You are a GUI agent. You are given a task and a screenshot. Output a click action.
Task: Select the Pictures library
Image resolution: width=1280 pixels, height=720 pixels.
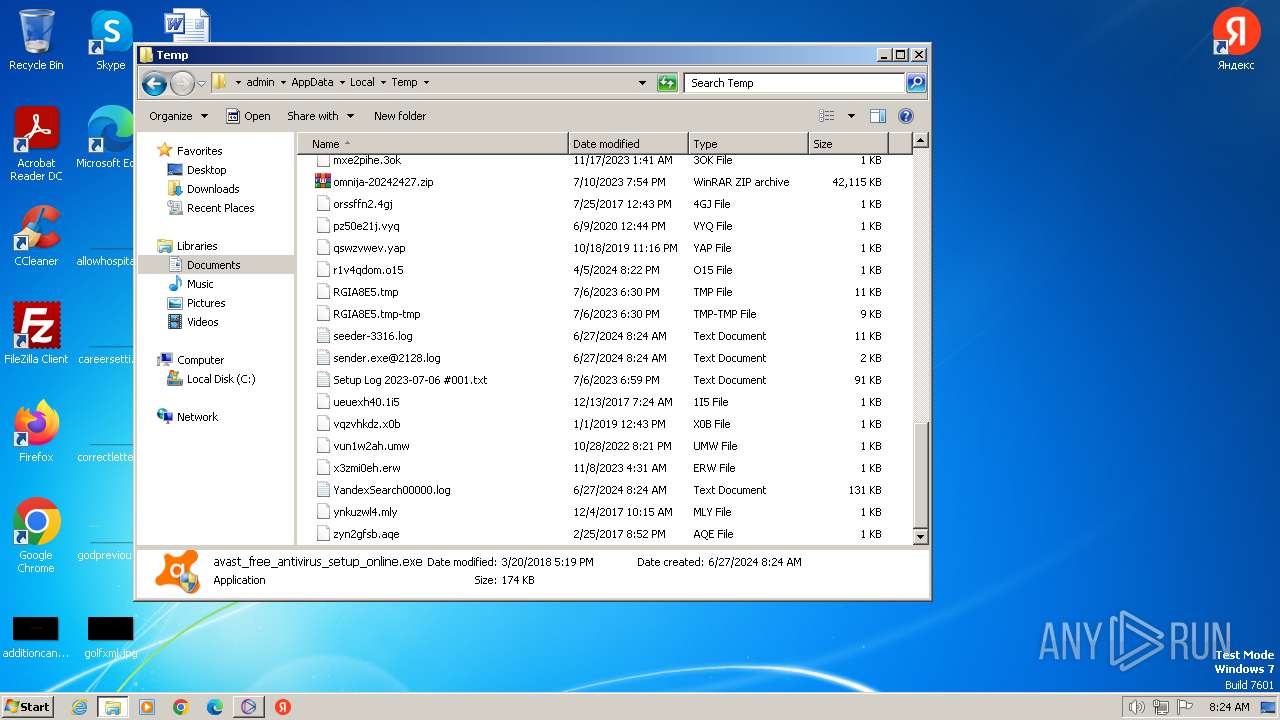point(206,303)
